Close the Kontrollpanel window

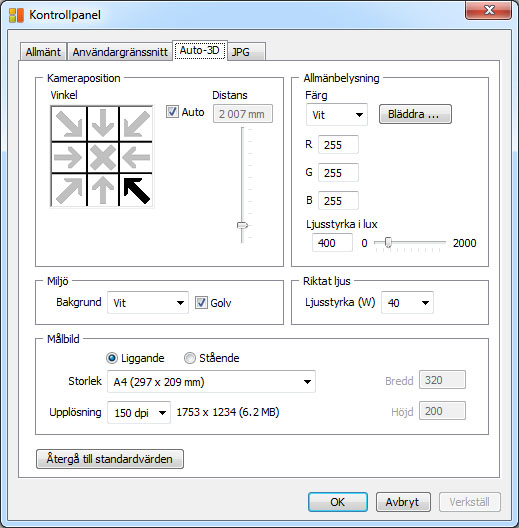coord(489,10)
